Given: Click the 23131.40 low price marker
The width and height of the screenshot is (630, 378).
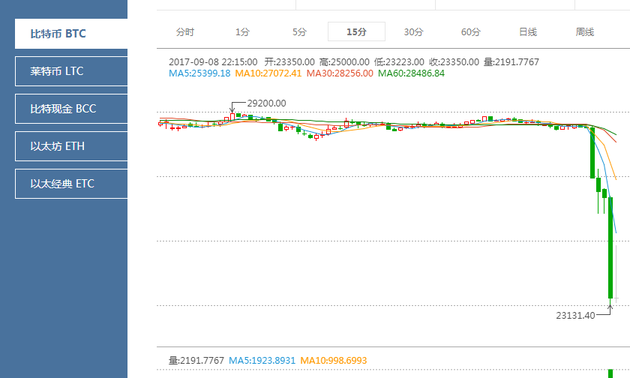Looking at the screenshot, I should click(575, 316).
